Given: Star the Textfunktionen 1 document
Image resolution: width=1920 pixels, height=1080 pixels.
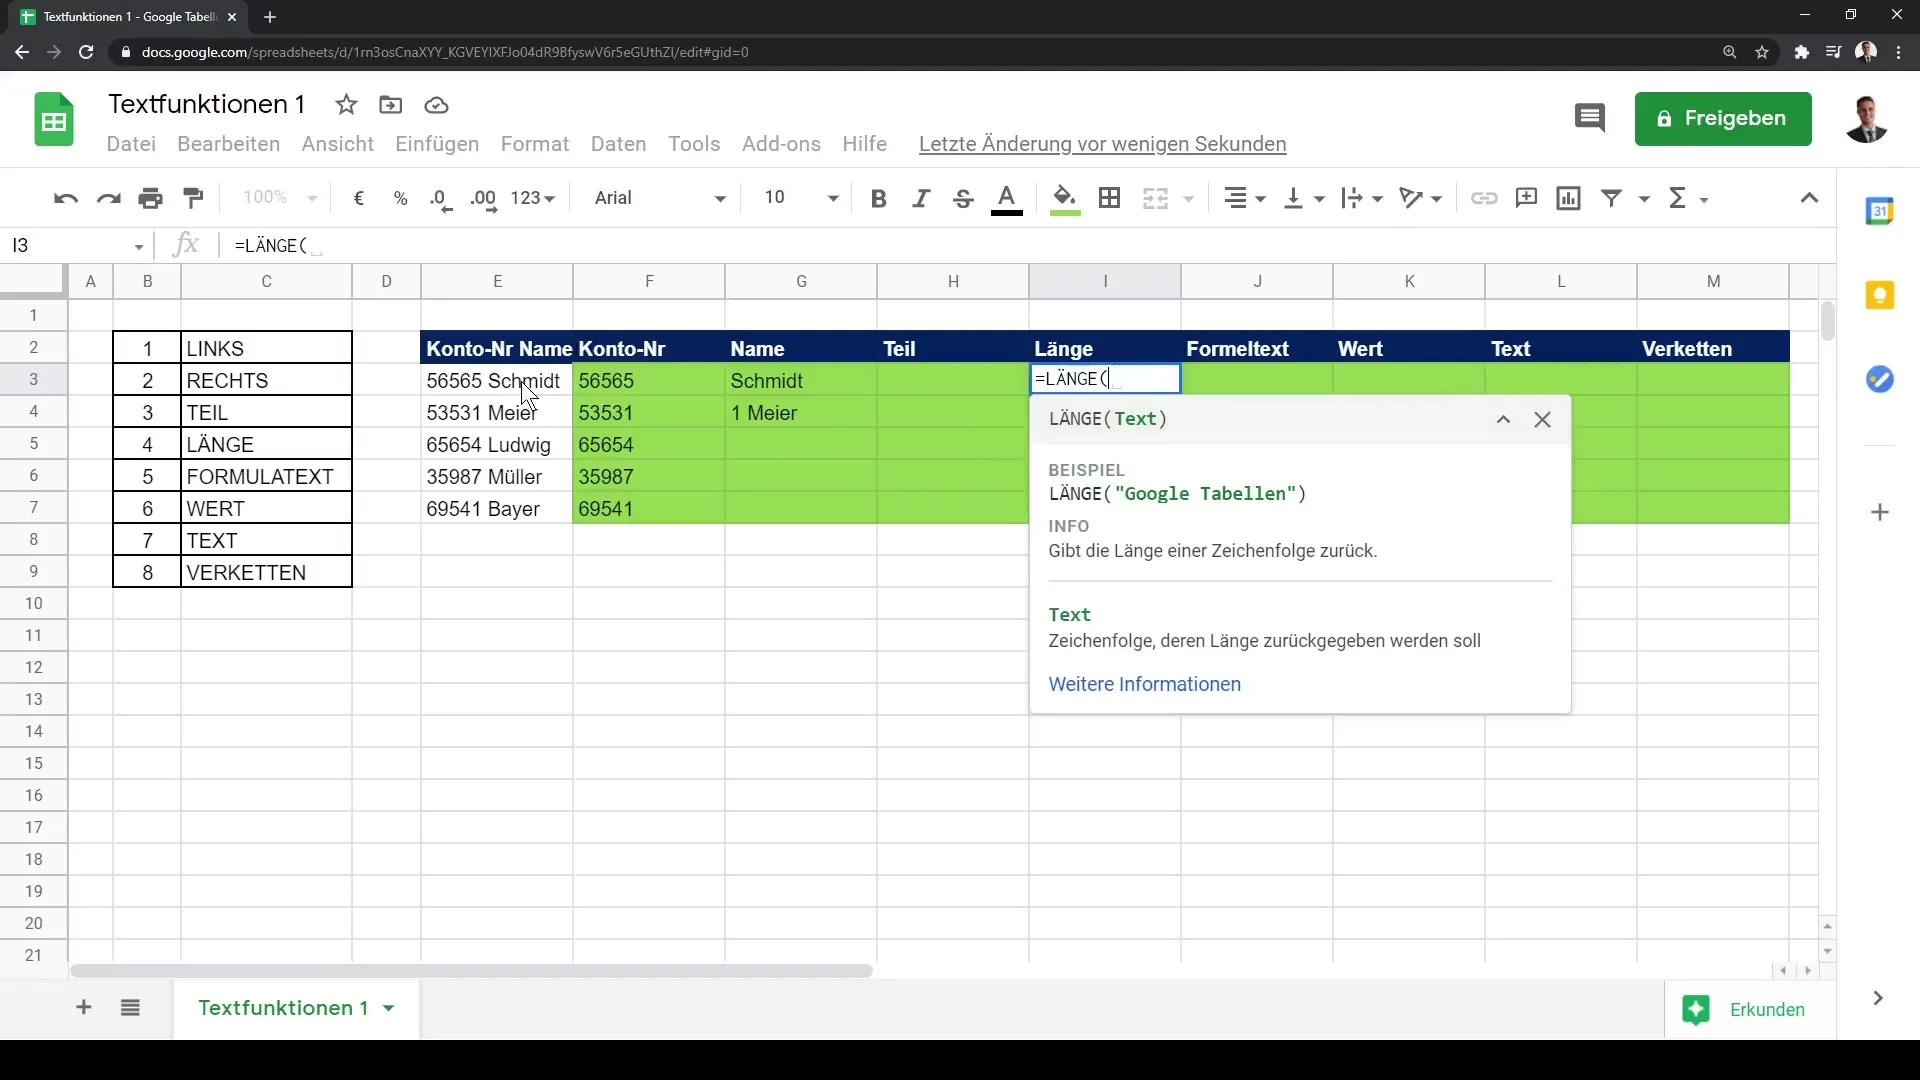Looking at the screenshot, I should (346, 105).
